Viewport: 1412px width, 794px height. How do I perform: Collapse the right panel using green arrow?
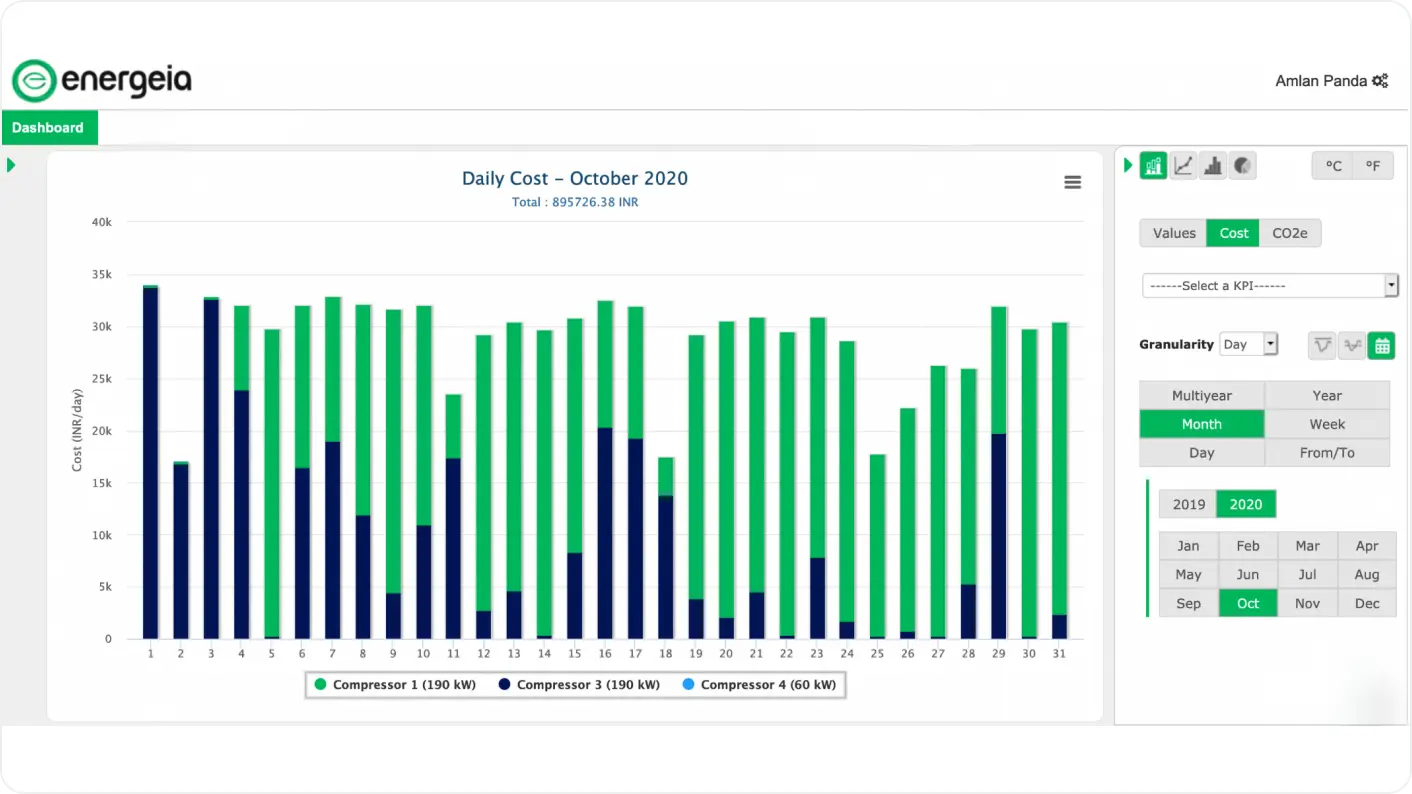click(x=1129, y=165)
